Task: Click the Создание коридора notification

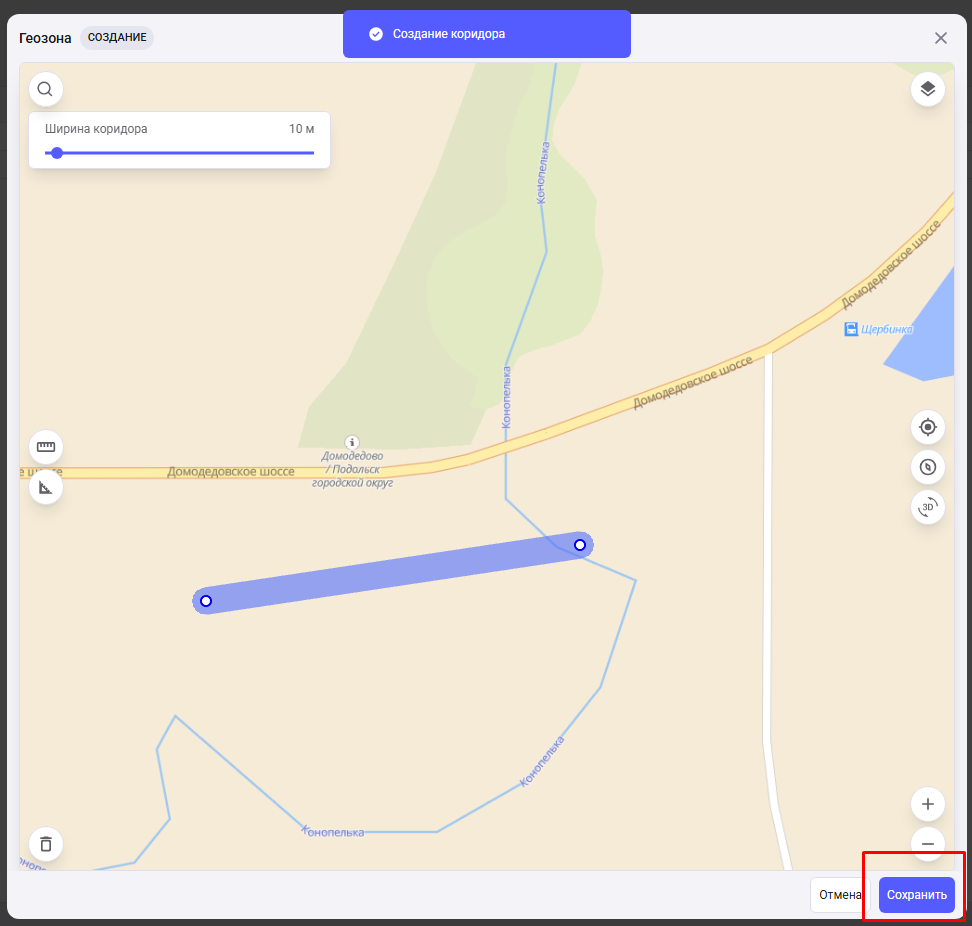Action: tap(486, 34)
